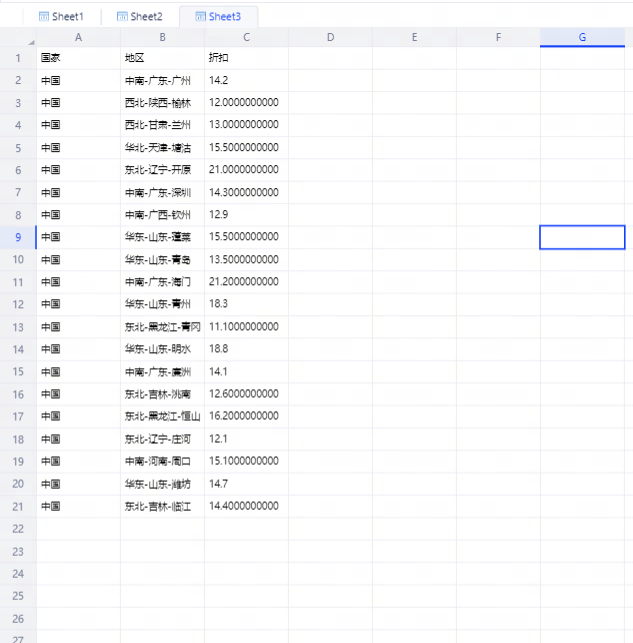Select the cell containing 14.2
This screenshot has width=633, height=643.
point(246,80)
